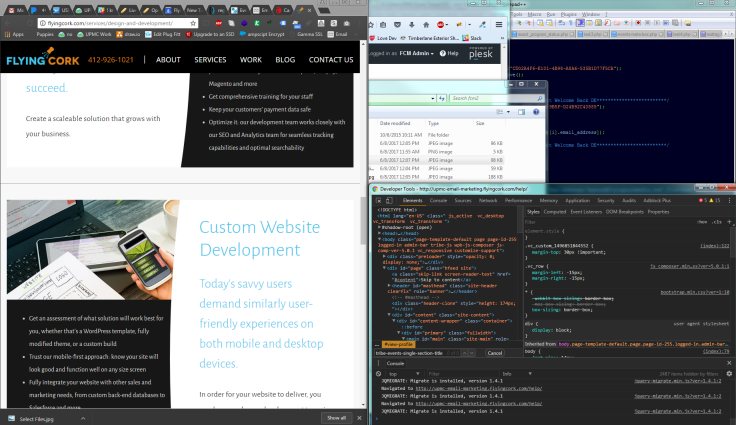Open console settings gear icon

tap(728, 374)
